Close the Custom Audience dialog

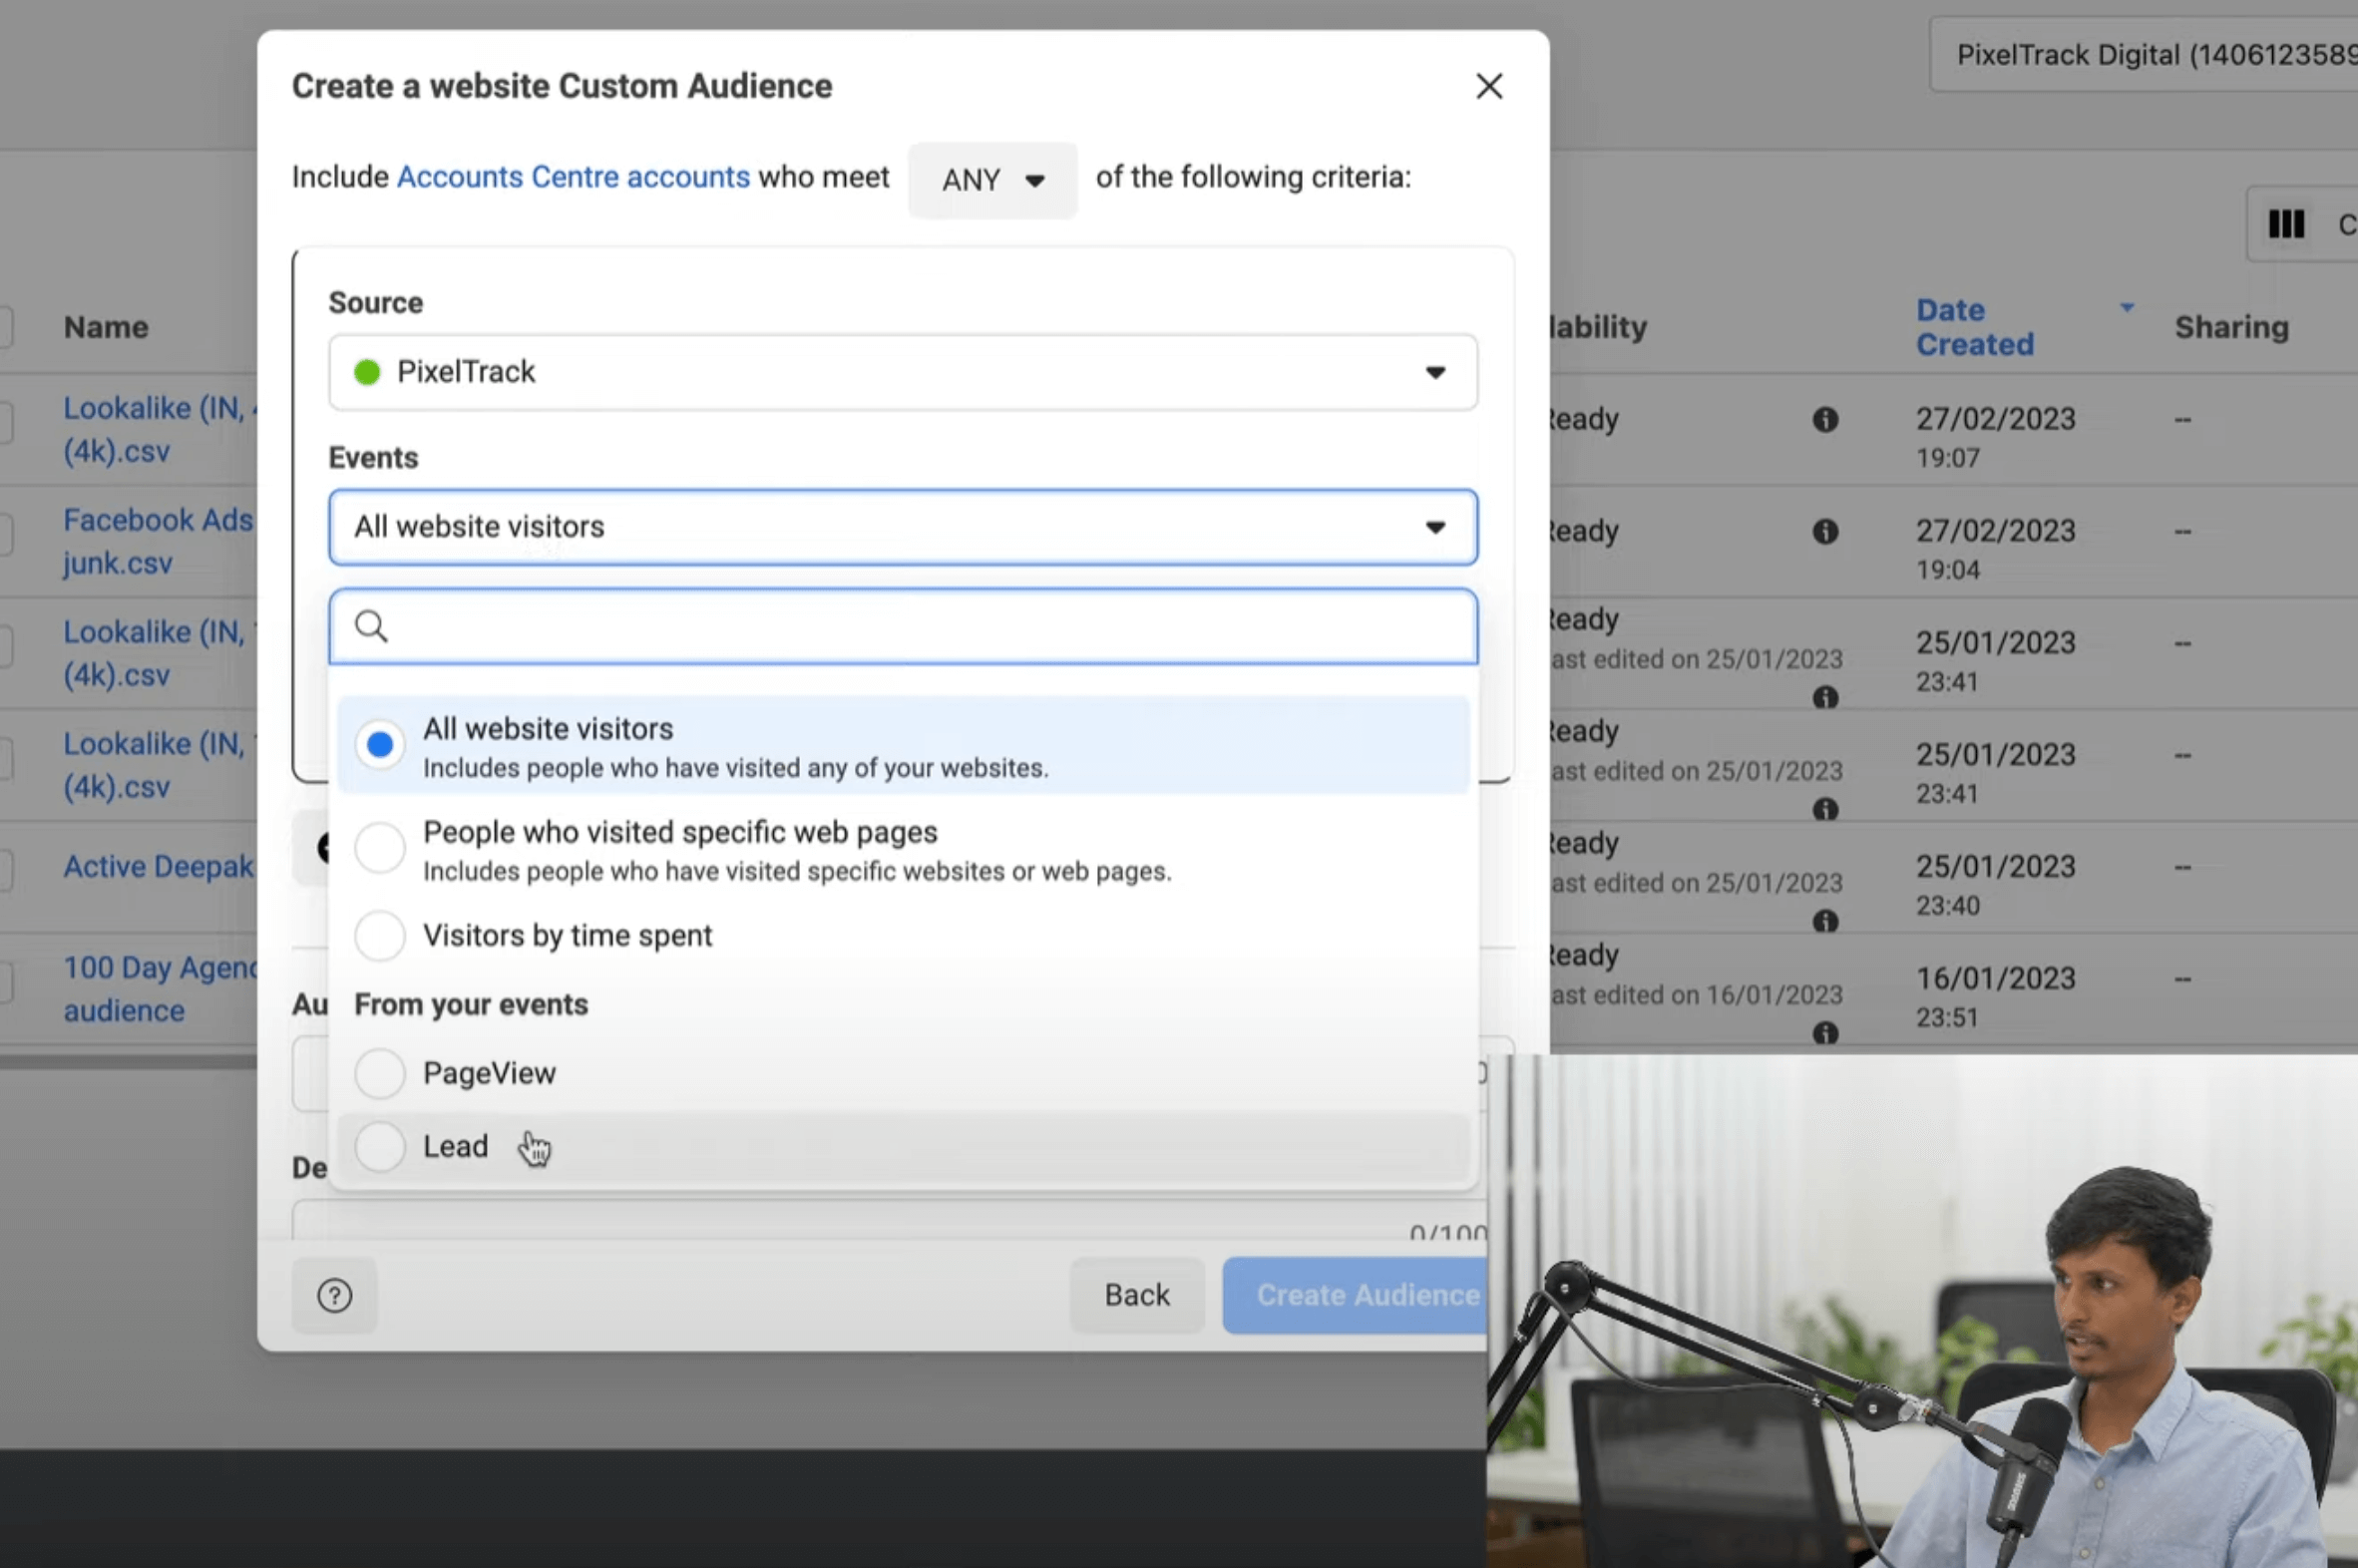pos(1488,87)
